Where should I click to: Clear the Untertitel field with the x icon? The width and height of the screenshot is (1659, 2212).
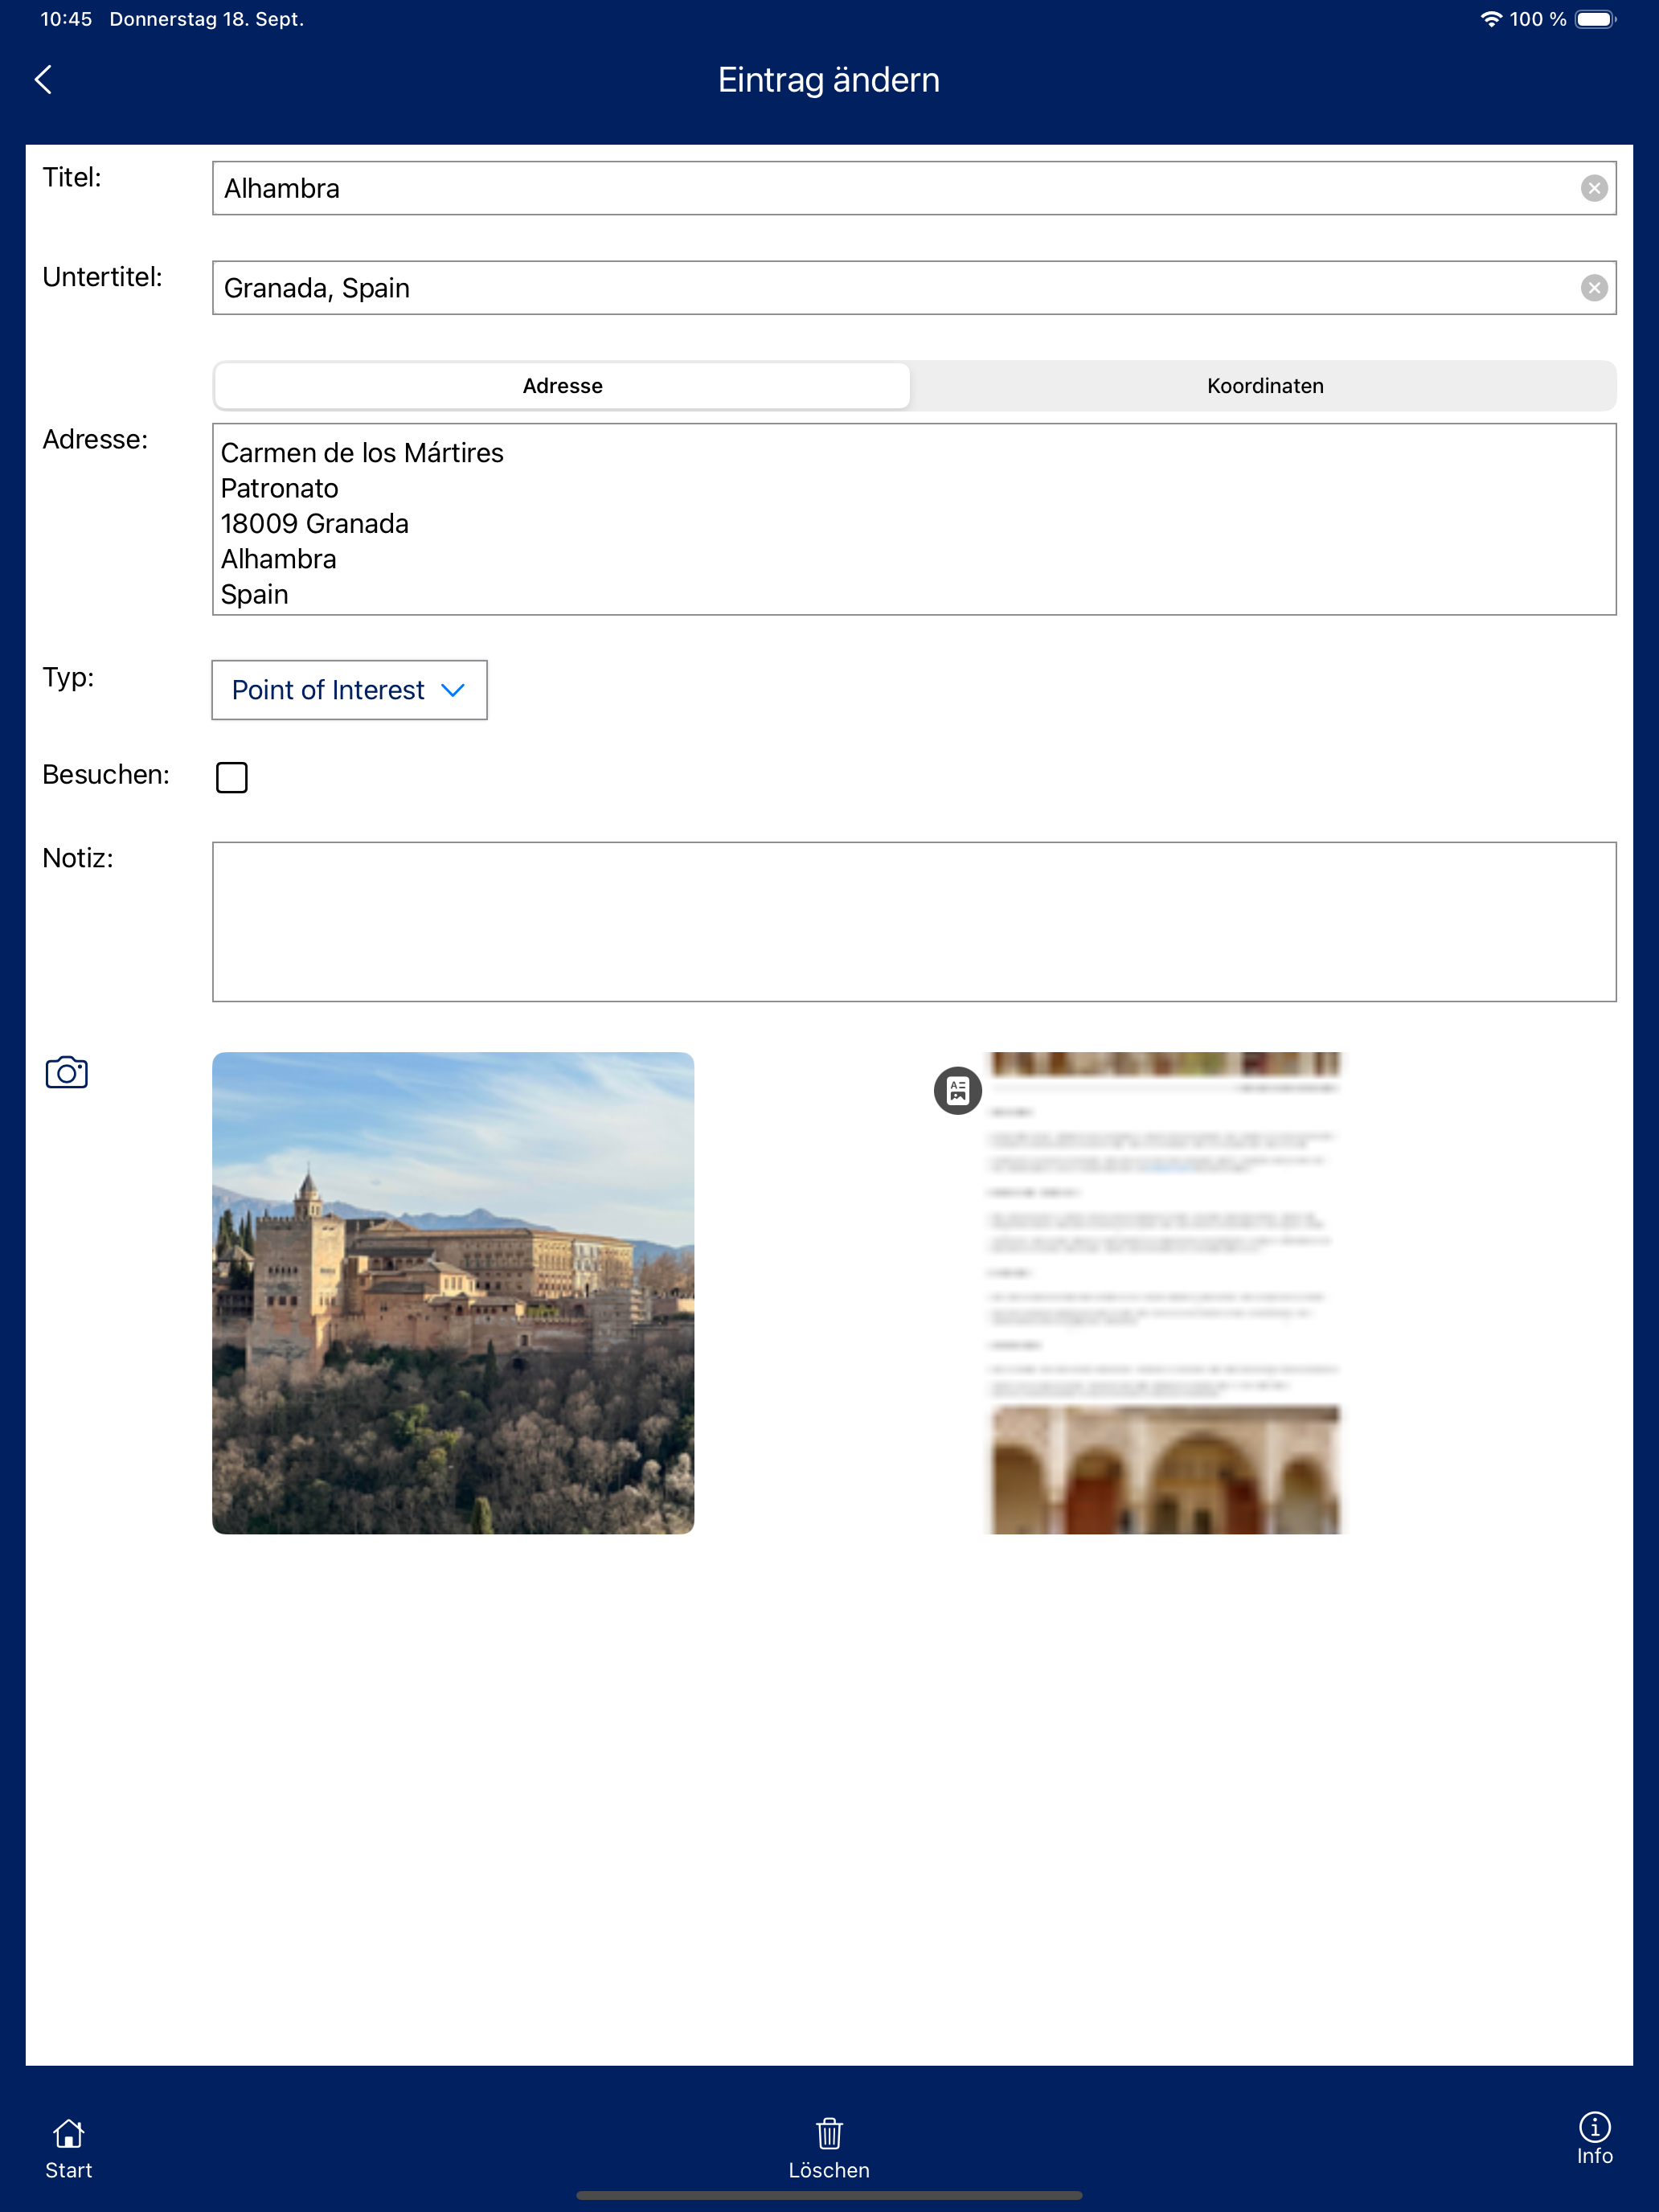click(1593, 288)
